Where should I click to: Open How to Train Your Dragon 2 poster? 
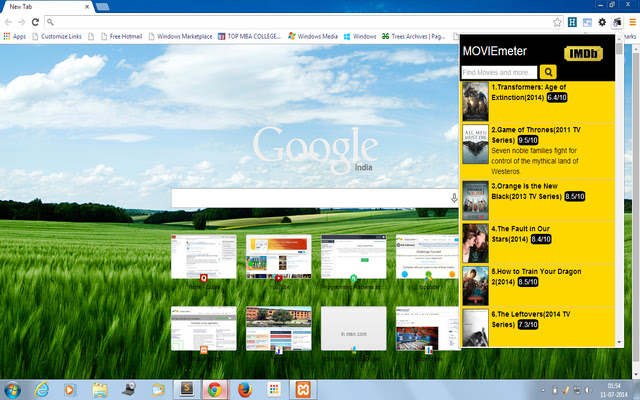pyautogui.click(x=475, y=286)
